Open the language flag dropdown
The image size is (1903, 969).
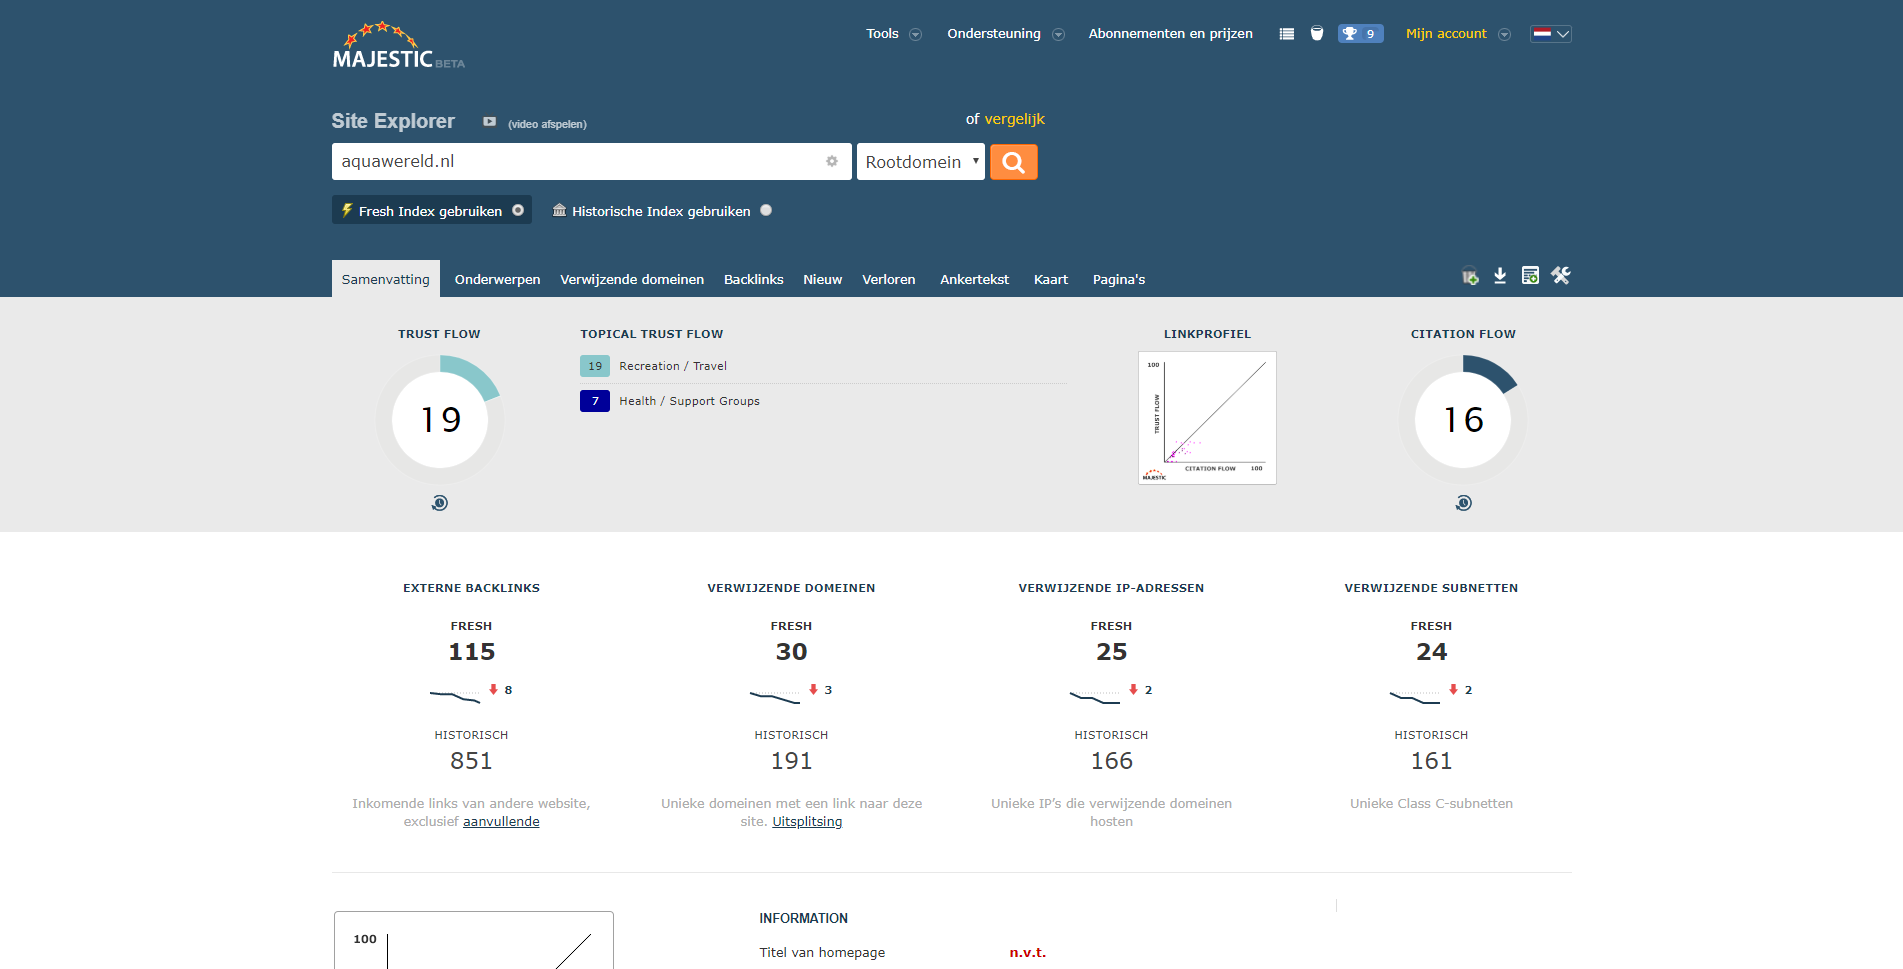click(x=1551, y=34)
